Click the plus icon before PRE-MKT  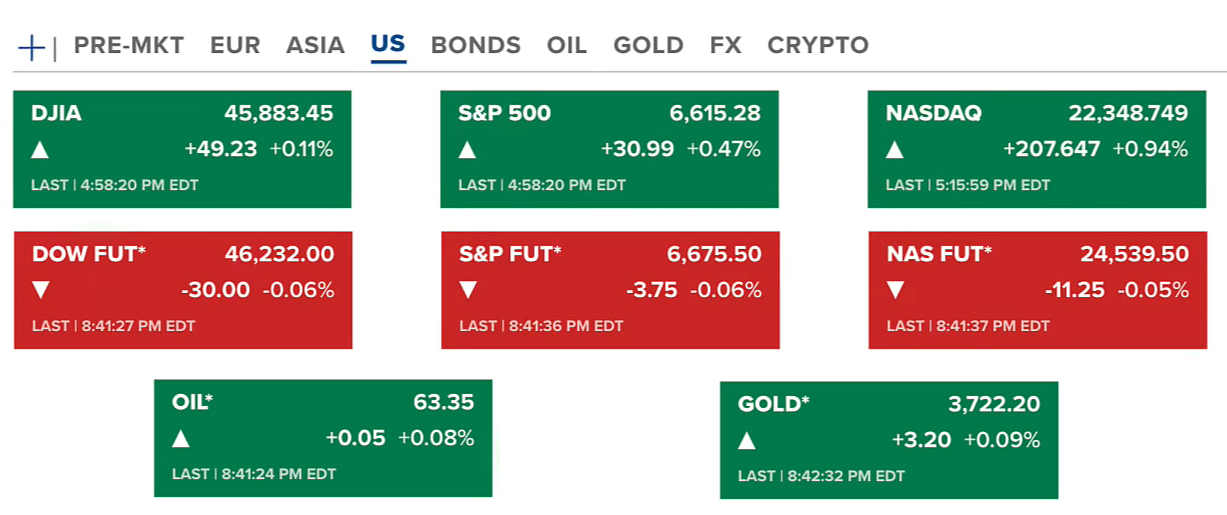click(32, 47)
